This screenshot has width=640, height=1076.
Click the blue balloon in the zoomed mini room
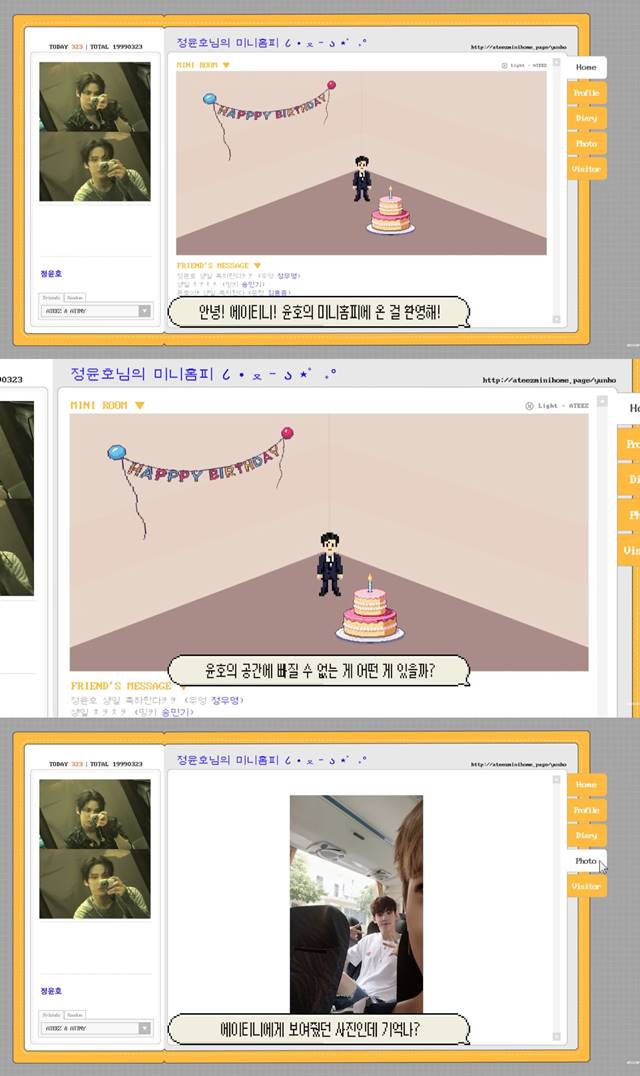click(x=118, y=453)
